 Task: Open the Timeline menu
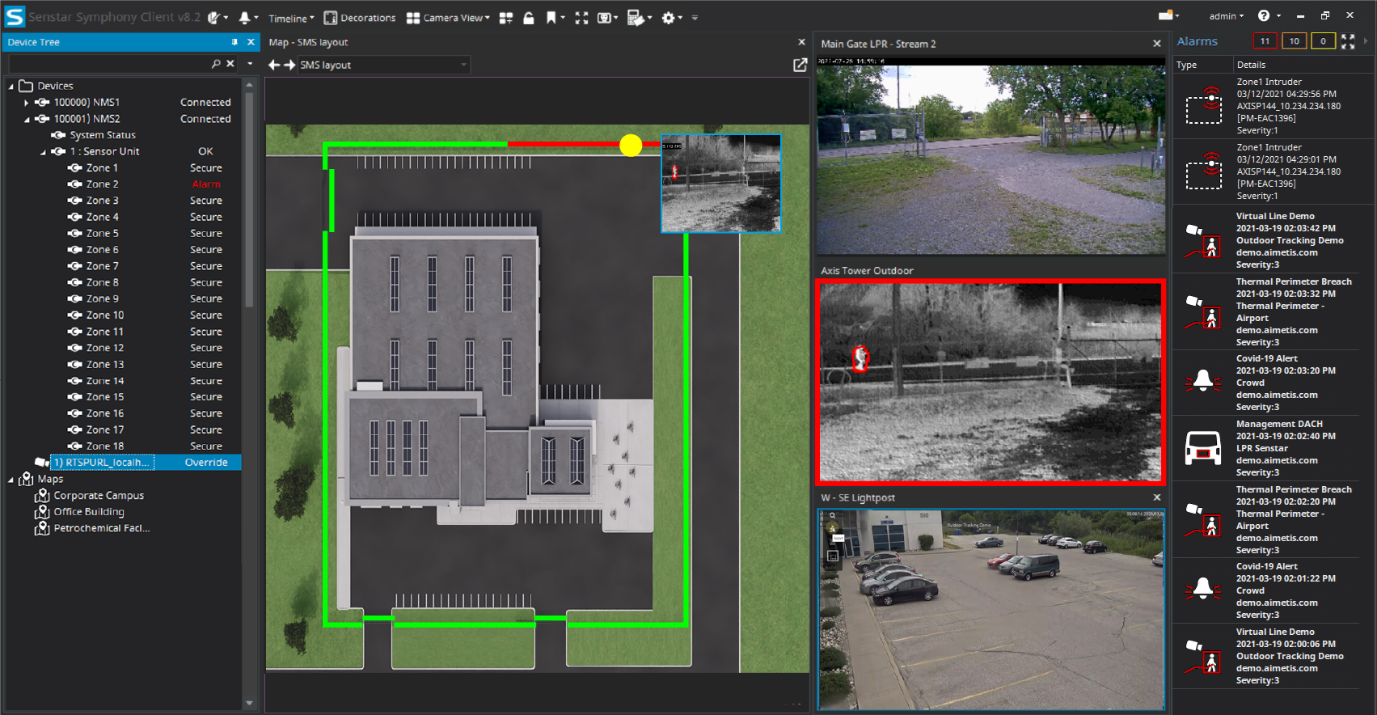(x=291, y=17)
